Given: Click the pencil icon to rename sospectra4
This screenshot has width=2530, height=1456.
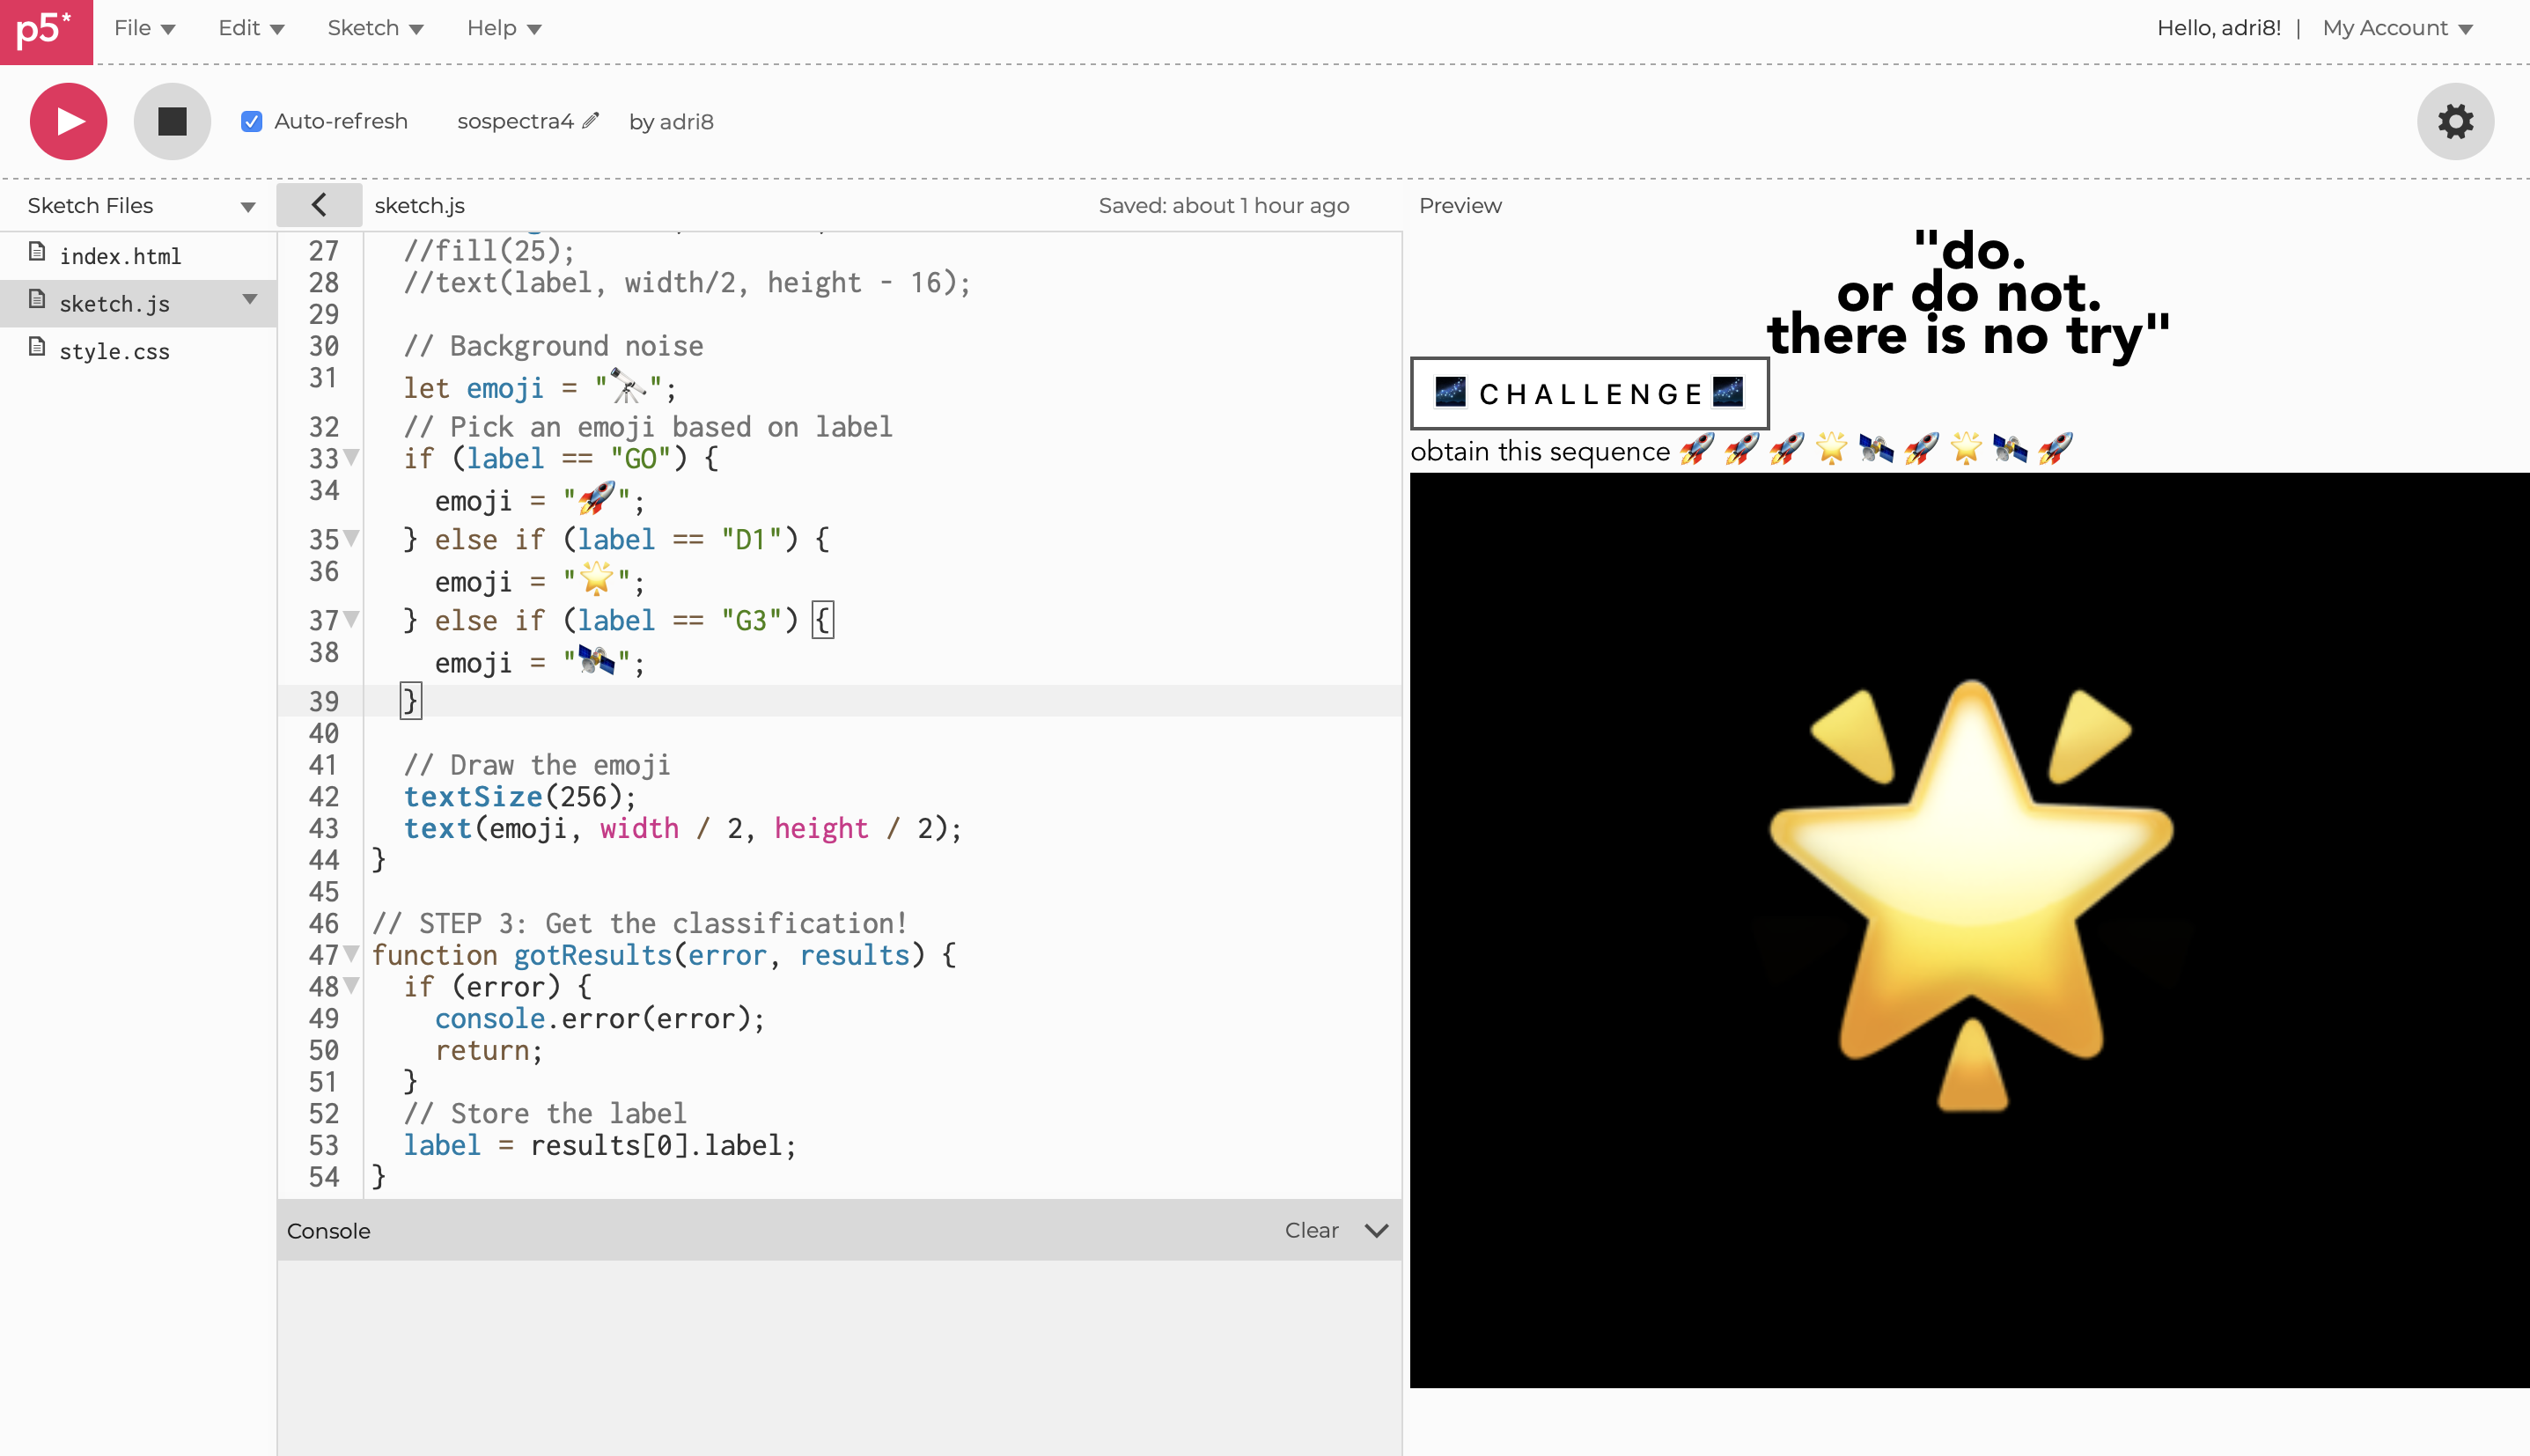Looking at the screenshot, I should click(x=591, y=121).
